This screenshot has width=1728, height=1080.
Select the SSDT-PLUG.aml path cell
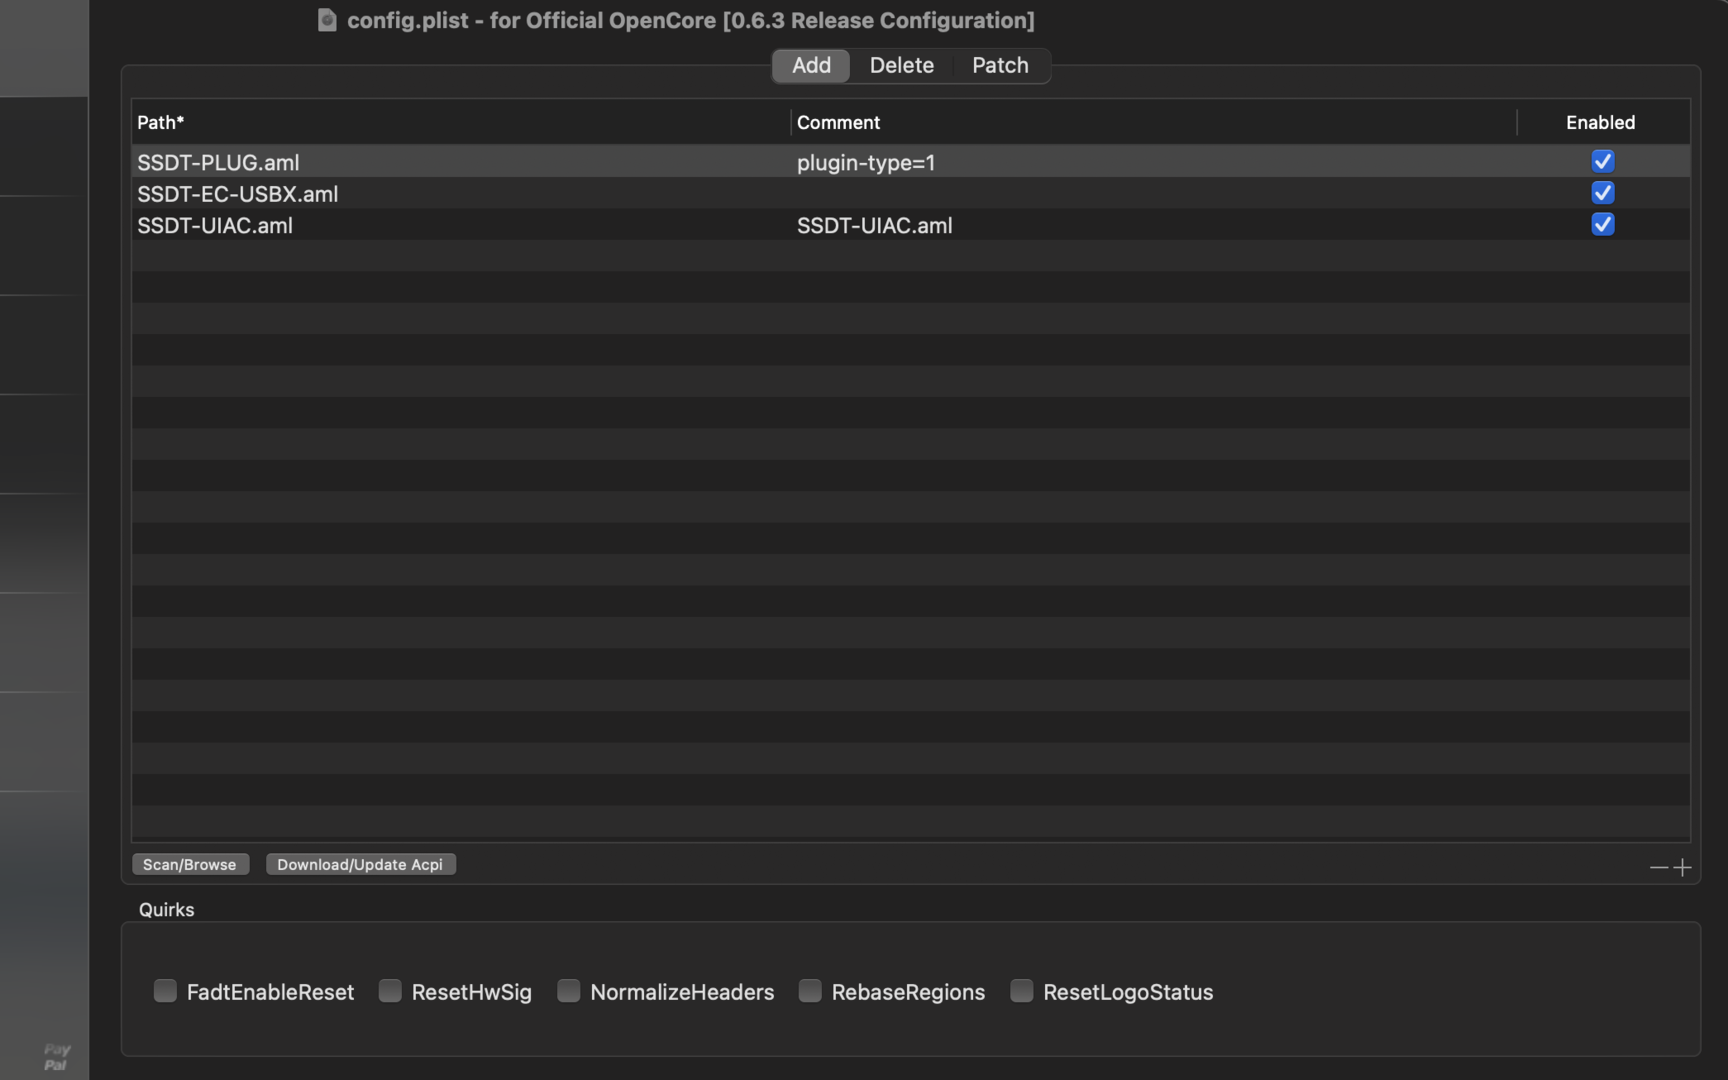click(x=461, y=162)
